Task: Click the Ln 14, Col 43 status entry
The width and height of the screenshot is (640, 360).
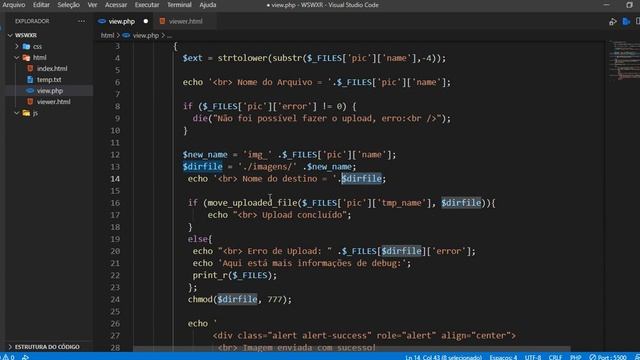Action: pyautogui.click(x=443, y=357)
